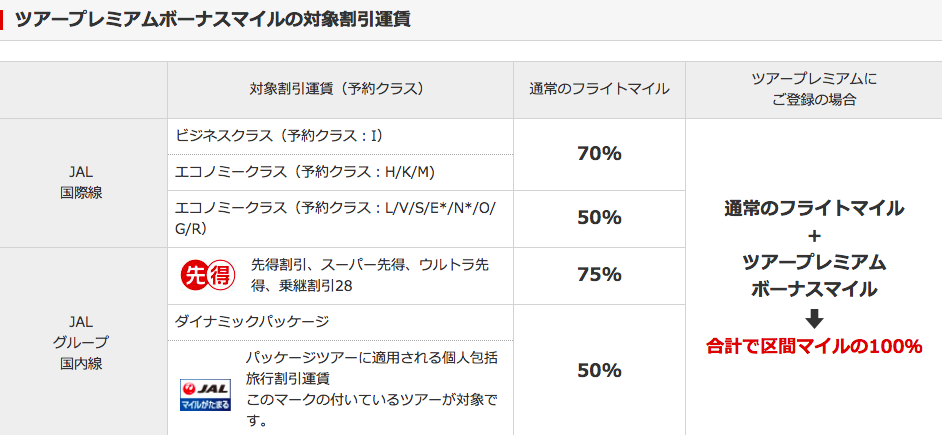
Task: Select the 対象割引運賃（予約クラス） column header
Action: click(340, 90)
